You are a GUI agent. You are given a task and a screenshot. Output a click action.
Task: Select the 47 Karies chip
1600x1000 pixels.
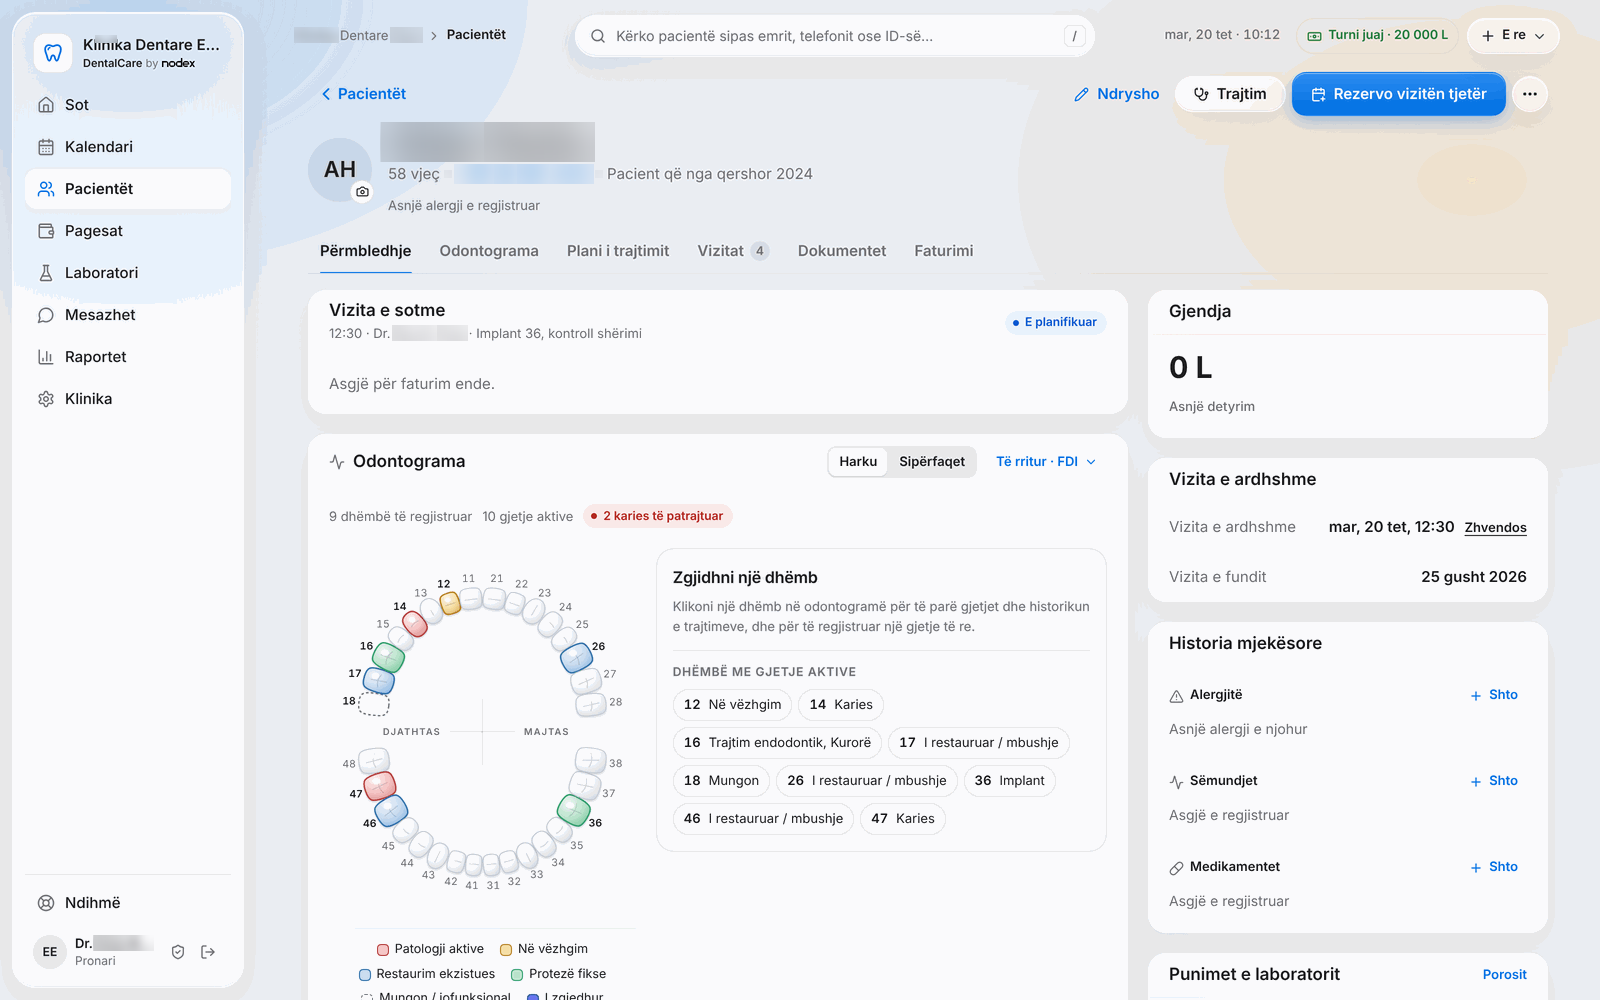903,819
